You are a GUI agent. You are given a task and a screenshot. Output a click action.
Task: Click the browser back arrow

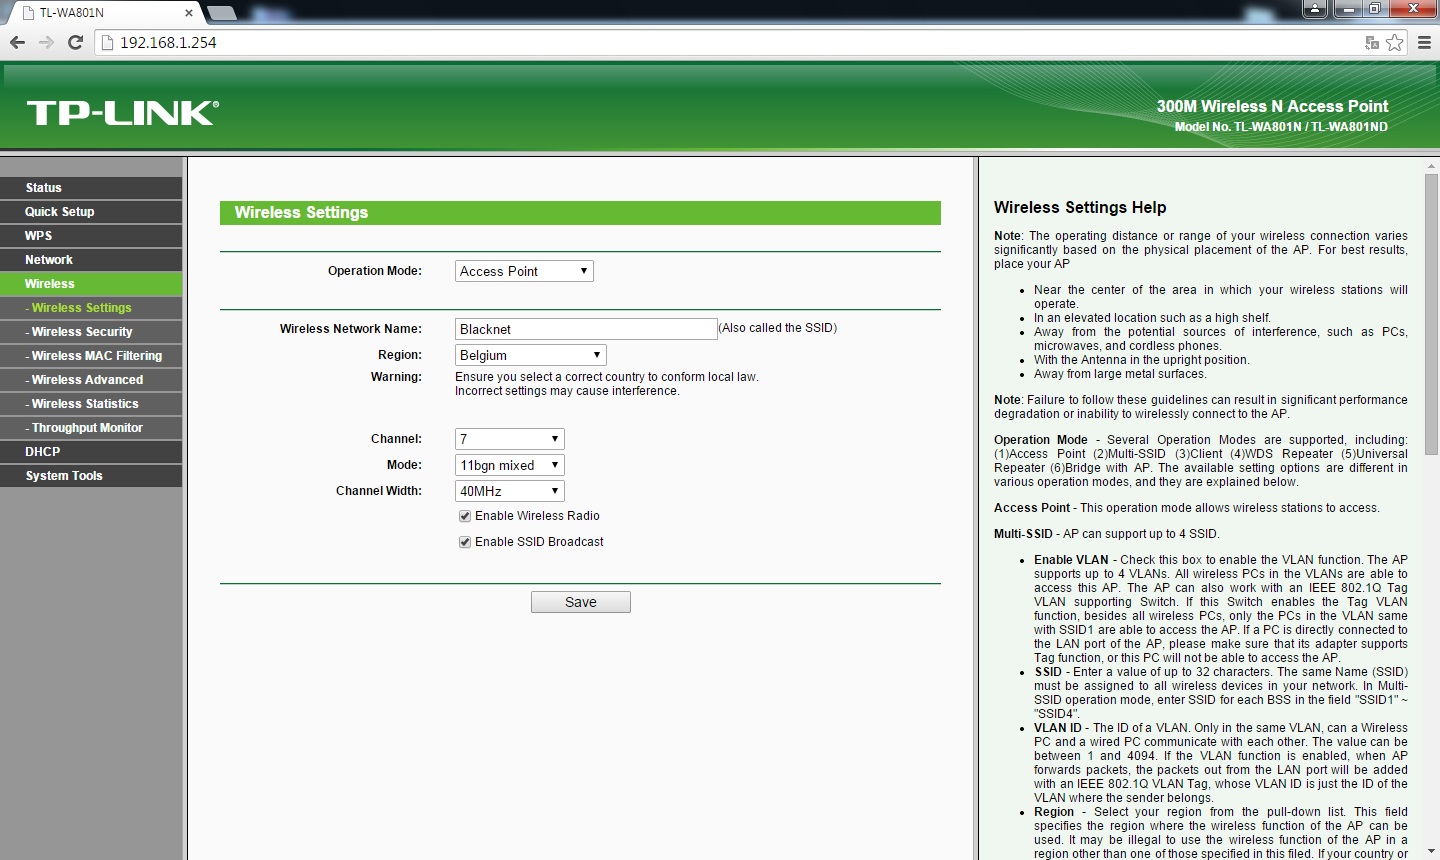pos(17,42)
